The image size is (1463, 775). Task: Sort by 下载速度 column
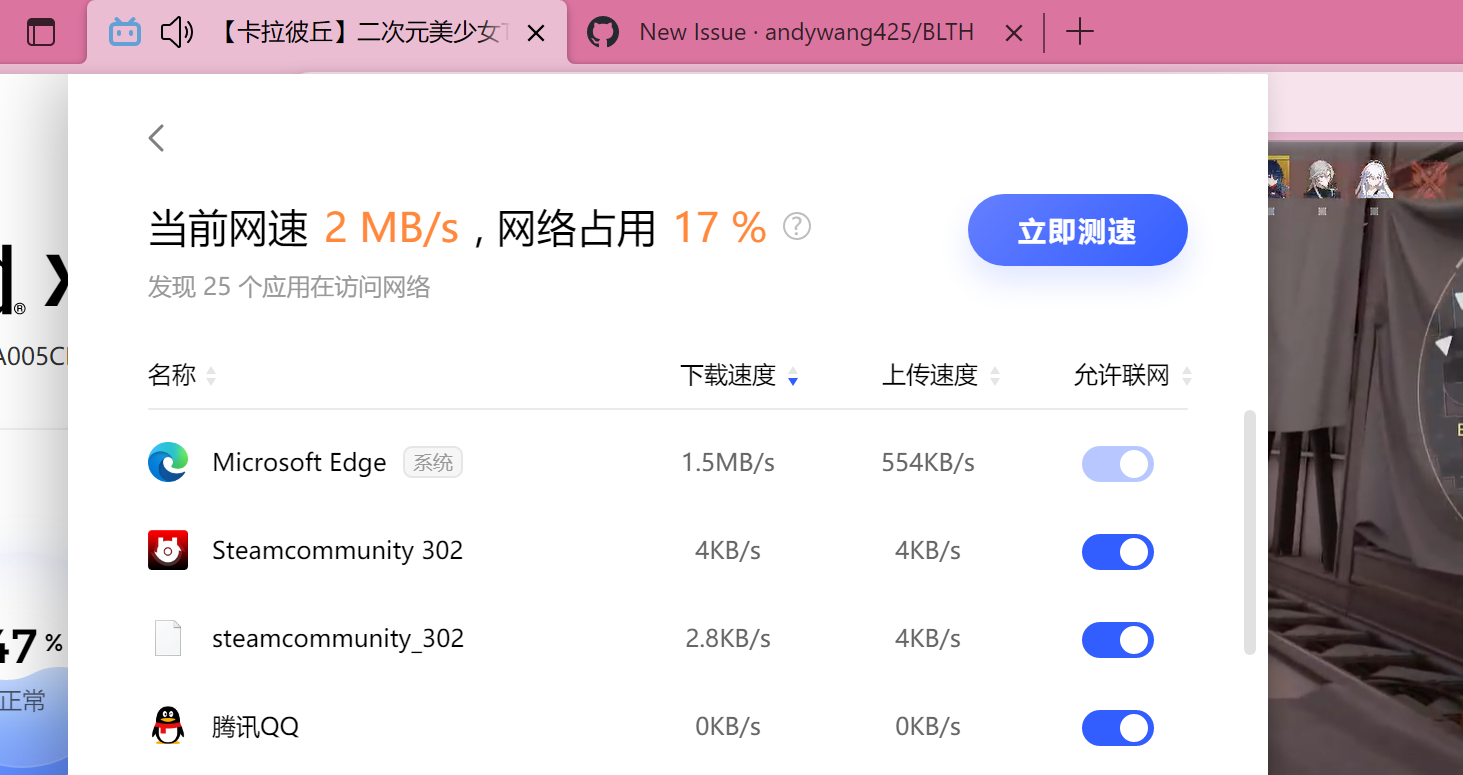coord(739,376)
